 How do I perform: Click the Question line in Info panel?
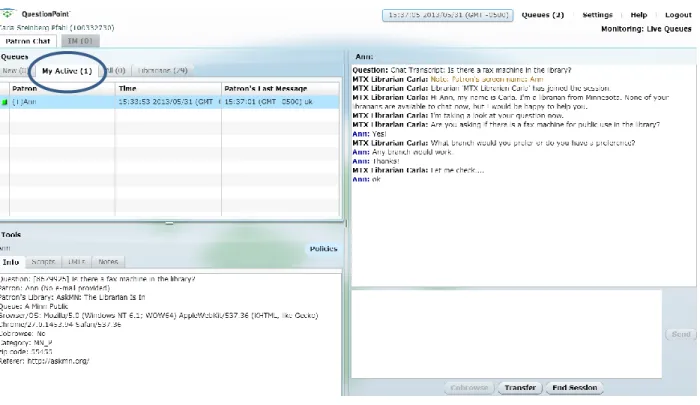[x=98, y=279]
